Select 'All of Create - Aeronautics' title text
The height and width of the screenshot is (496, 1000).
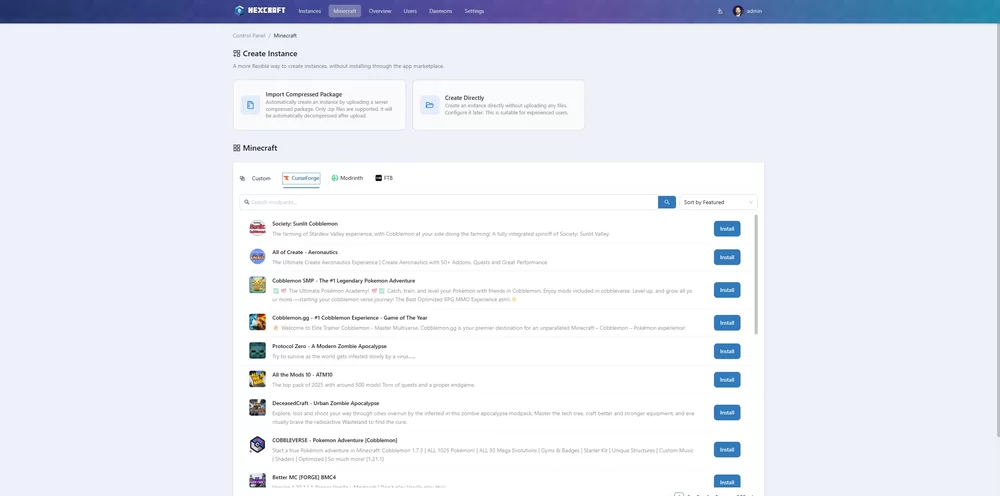click(305, 252)
